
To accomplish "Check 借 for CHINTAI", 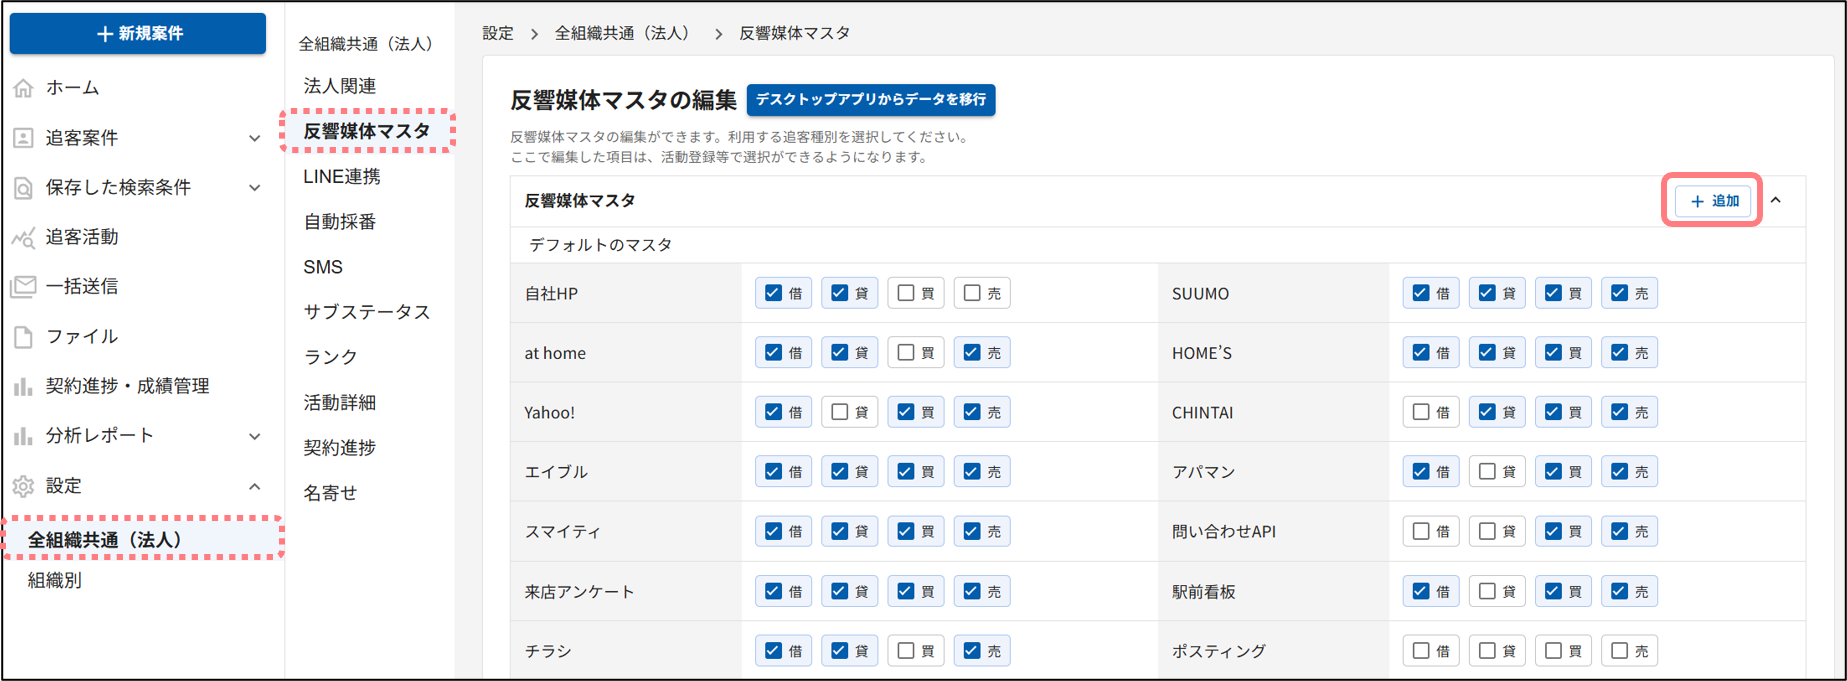I will 1421,412.
